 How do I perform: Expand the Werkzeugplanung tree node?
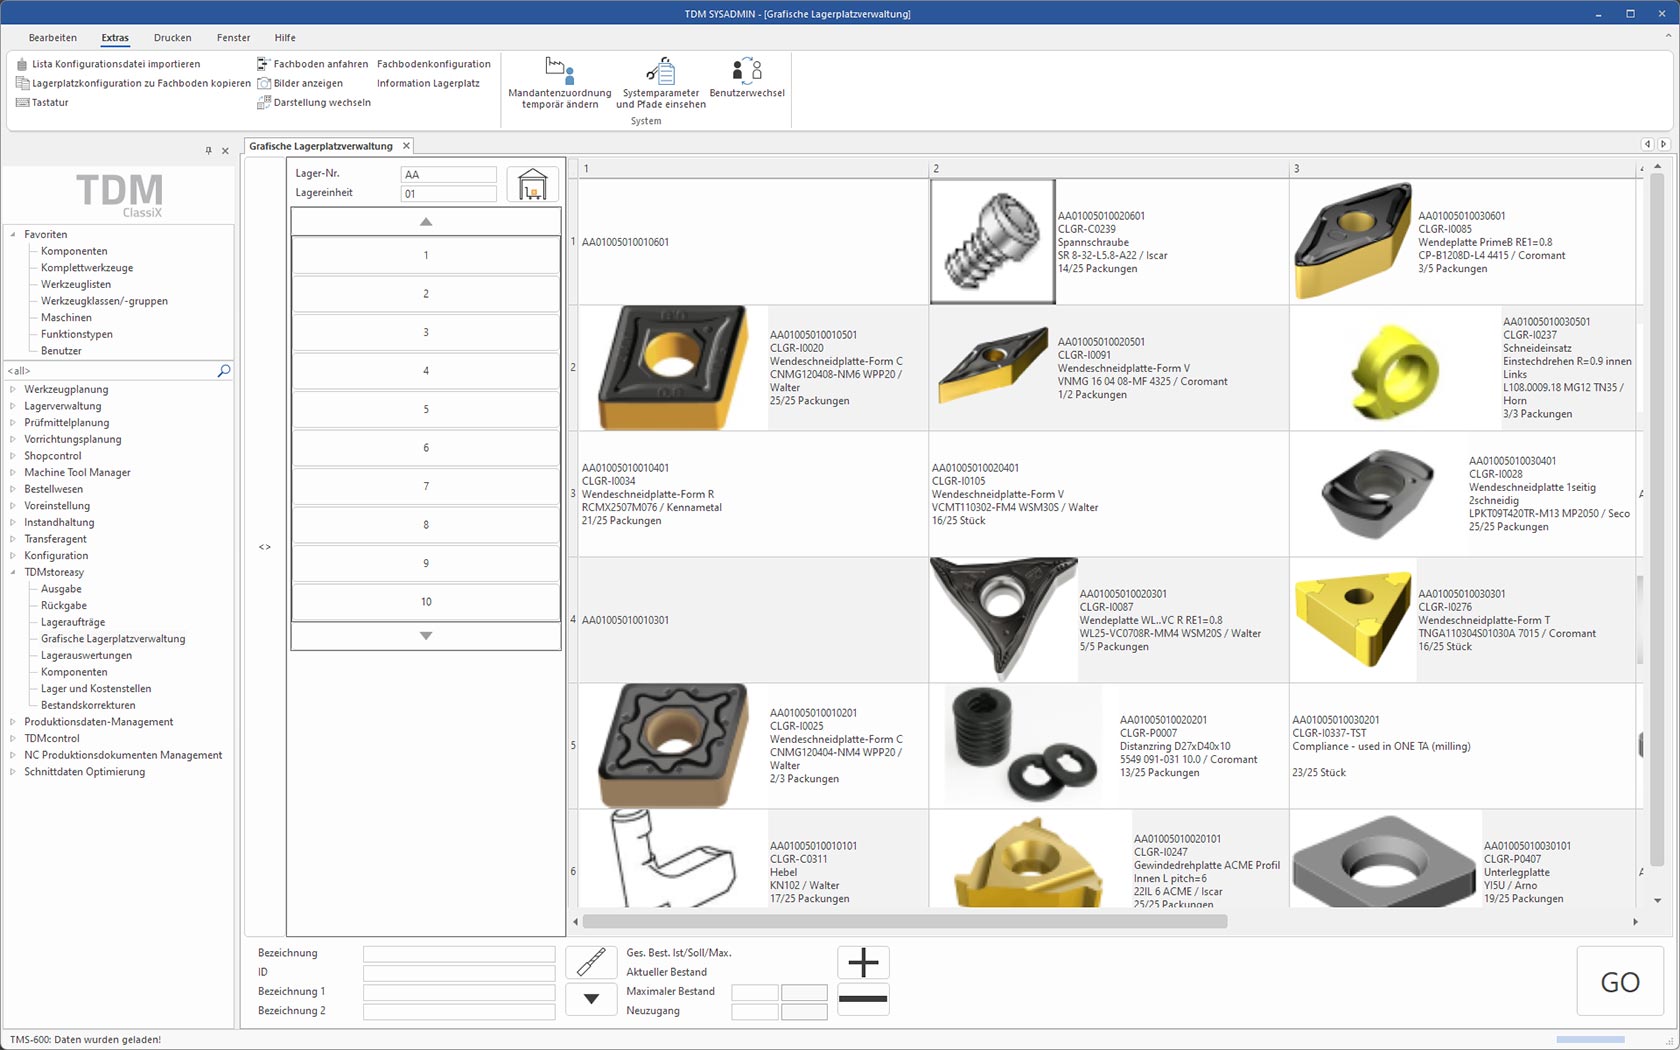tap(13, 390)
